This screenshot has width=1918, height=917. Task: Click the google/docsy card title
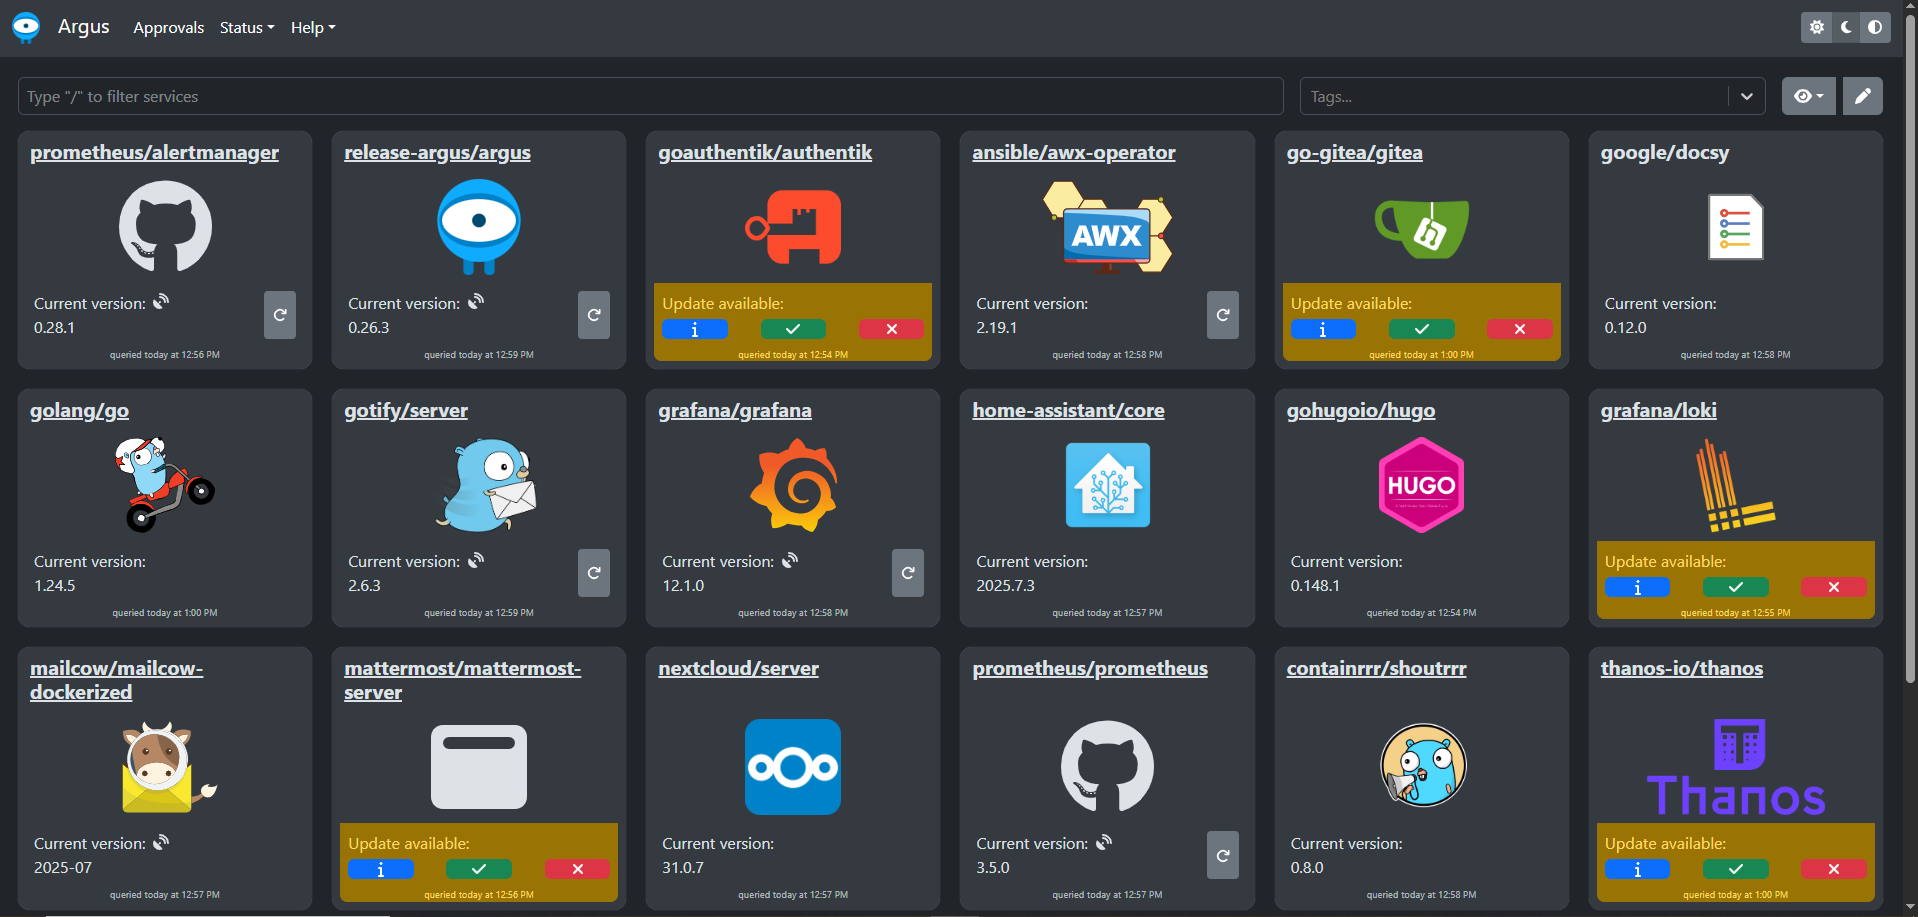pyautogui.click(x=1665, y=152)
